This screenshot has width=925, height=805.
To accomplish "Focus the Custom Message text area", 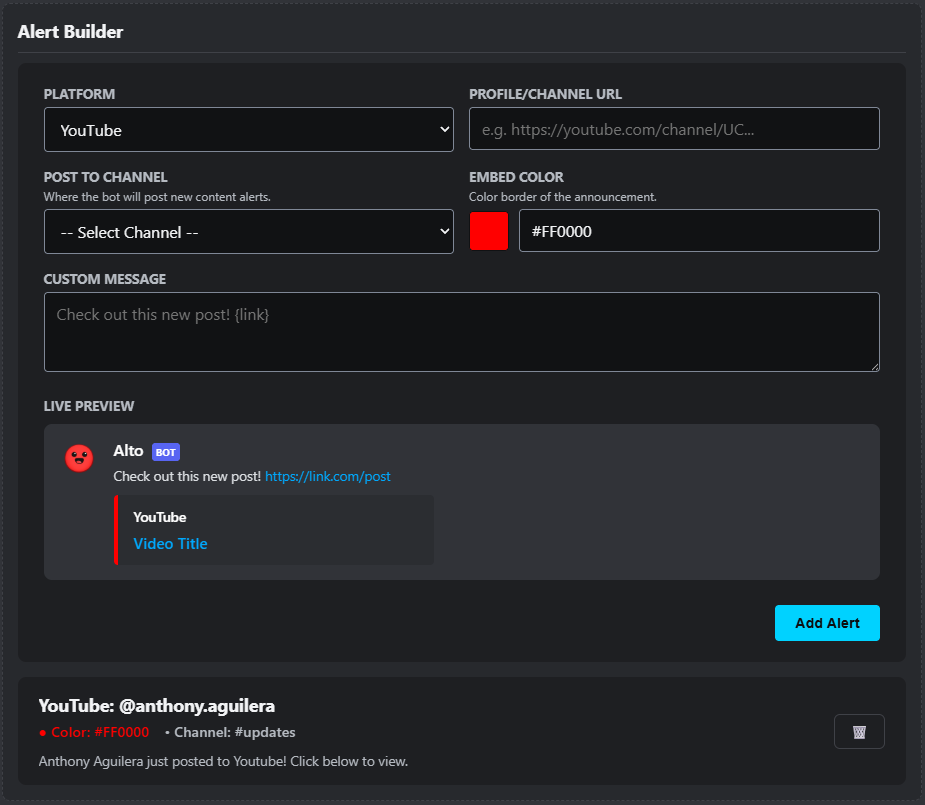I will coord(461,332).
